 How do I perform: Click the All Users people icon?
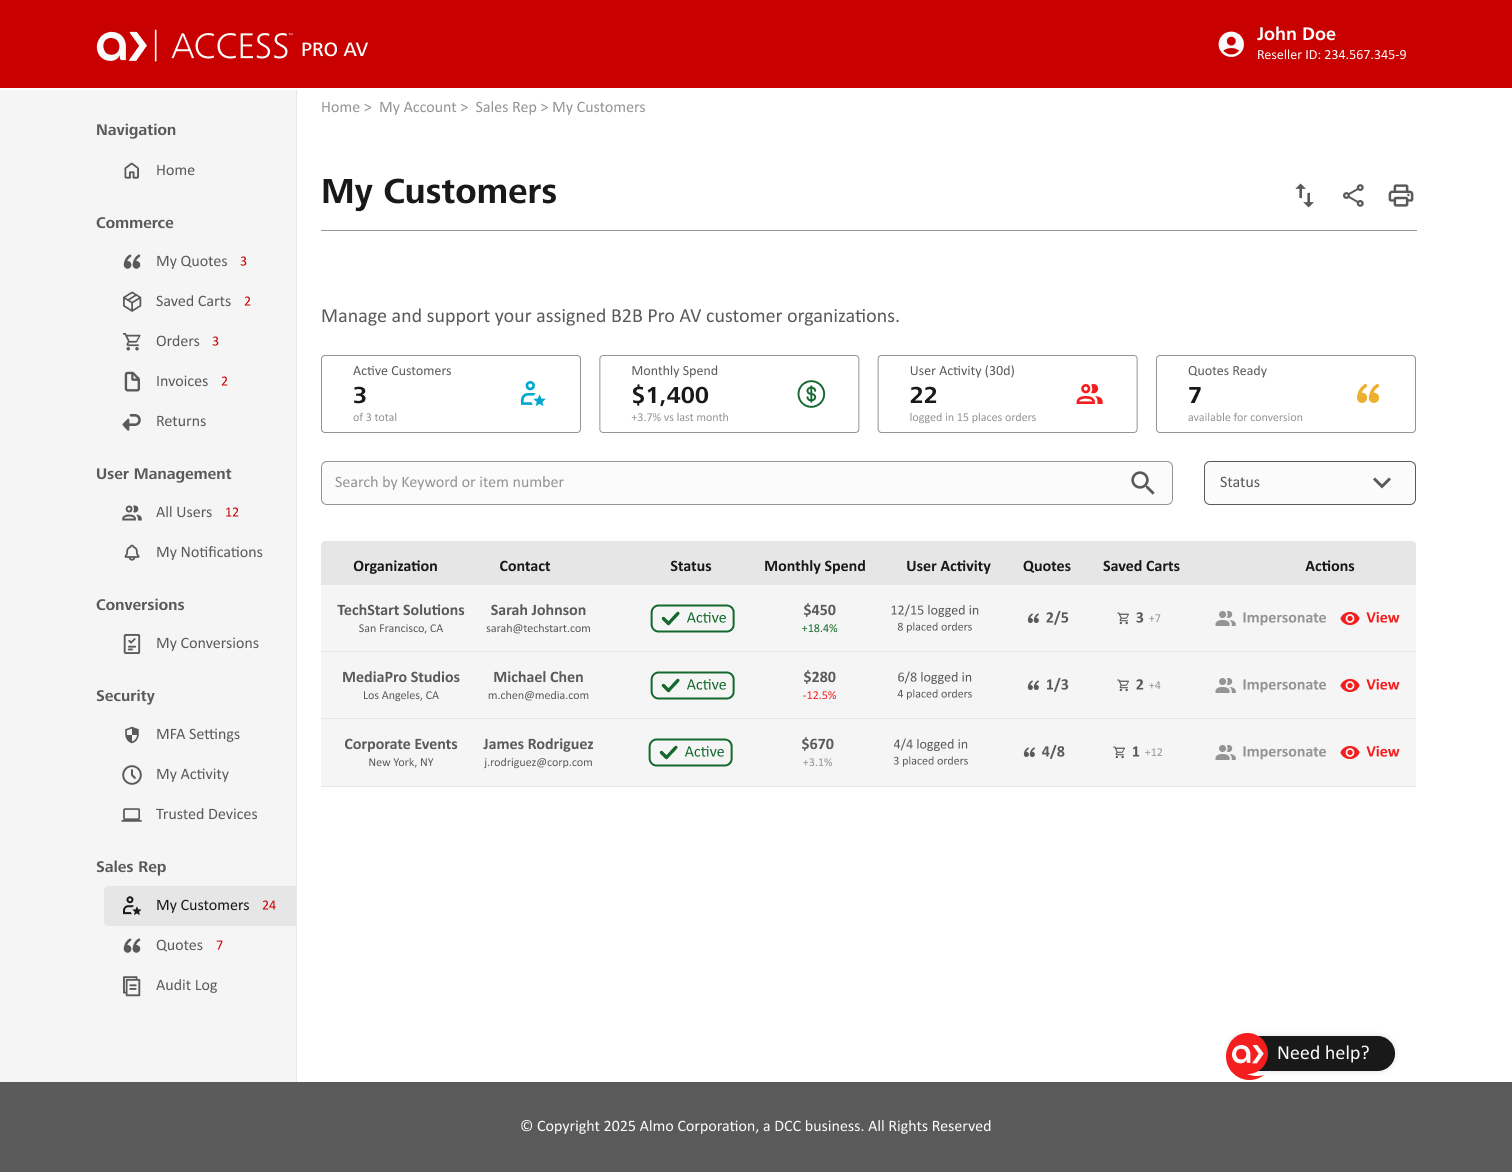(132, 513)
